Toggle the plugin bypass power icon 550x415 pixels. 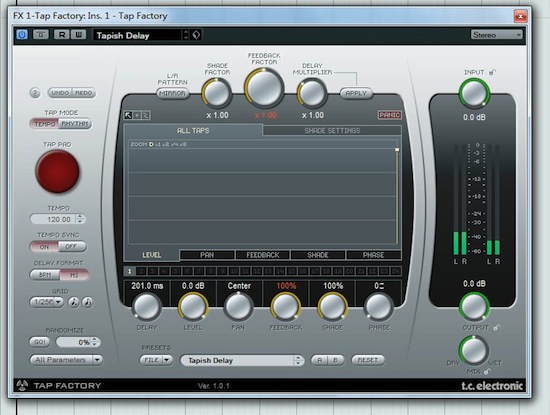point(22,35)
